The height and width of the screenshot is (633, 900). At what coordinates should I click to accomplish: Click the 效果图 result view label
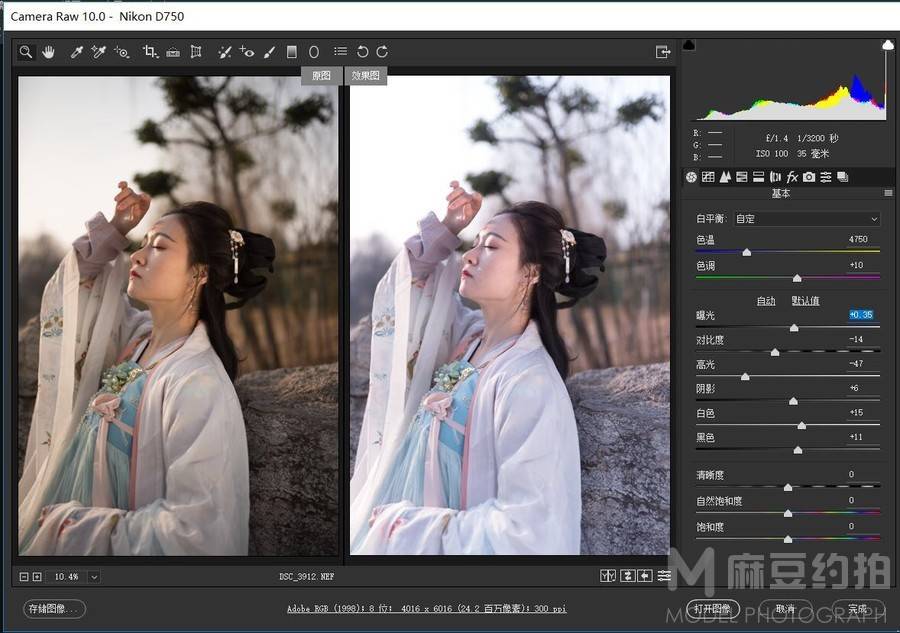pos(366,76)
